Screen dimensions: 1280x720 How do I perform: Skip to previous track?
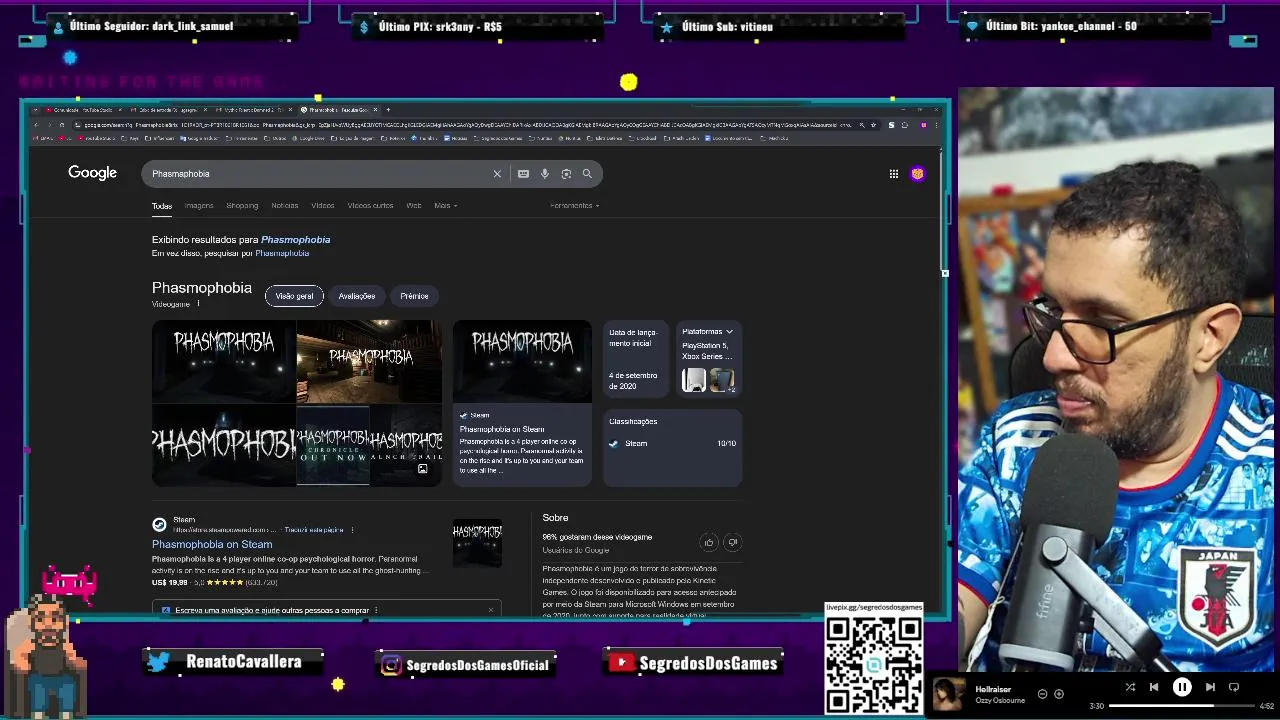click(1154, 687)
